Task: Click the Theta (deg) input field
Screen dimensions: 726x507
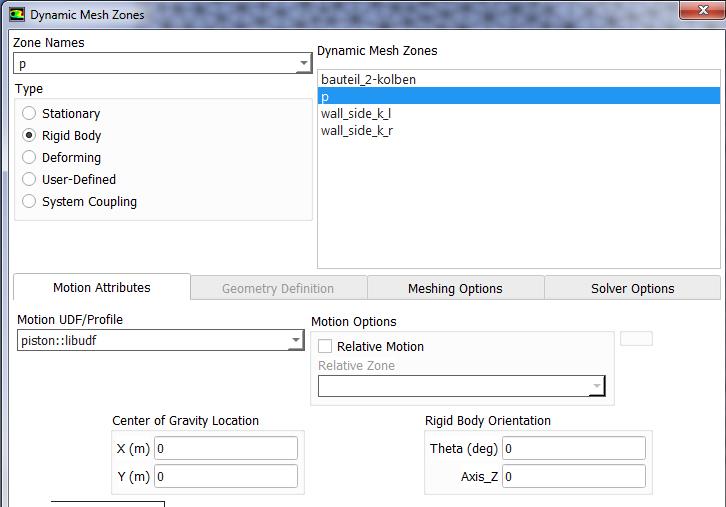Action: 574,448
